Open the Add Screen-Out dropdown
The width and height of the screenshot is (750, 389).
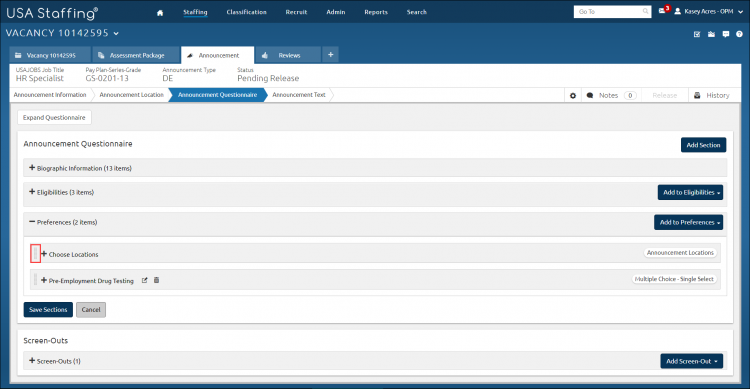click(692, 361)
